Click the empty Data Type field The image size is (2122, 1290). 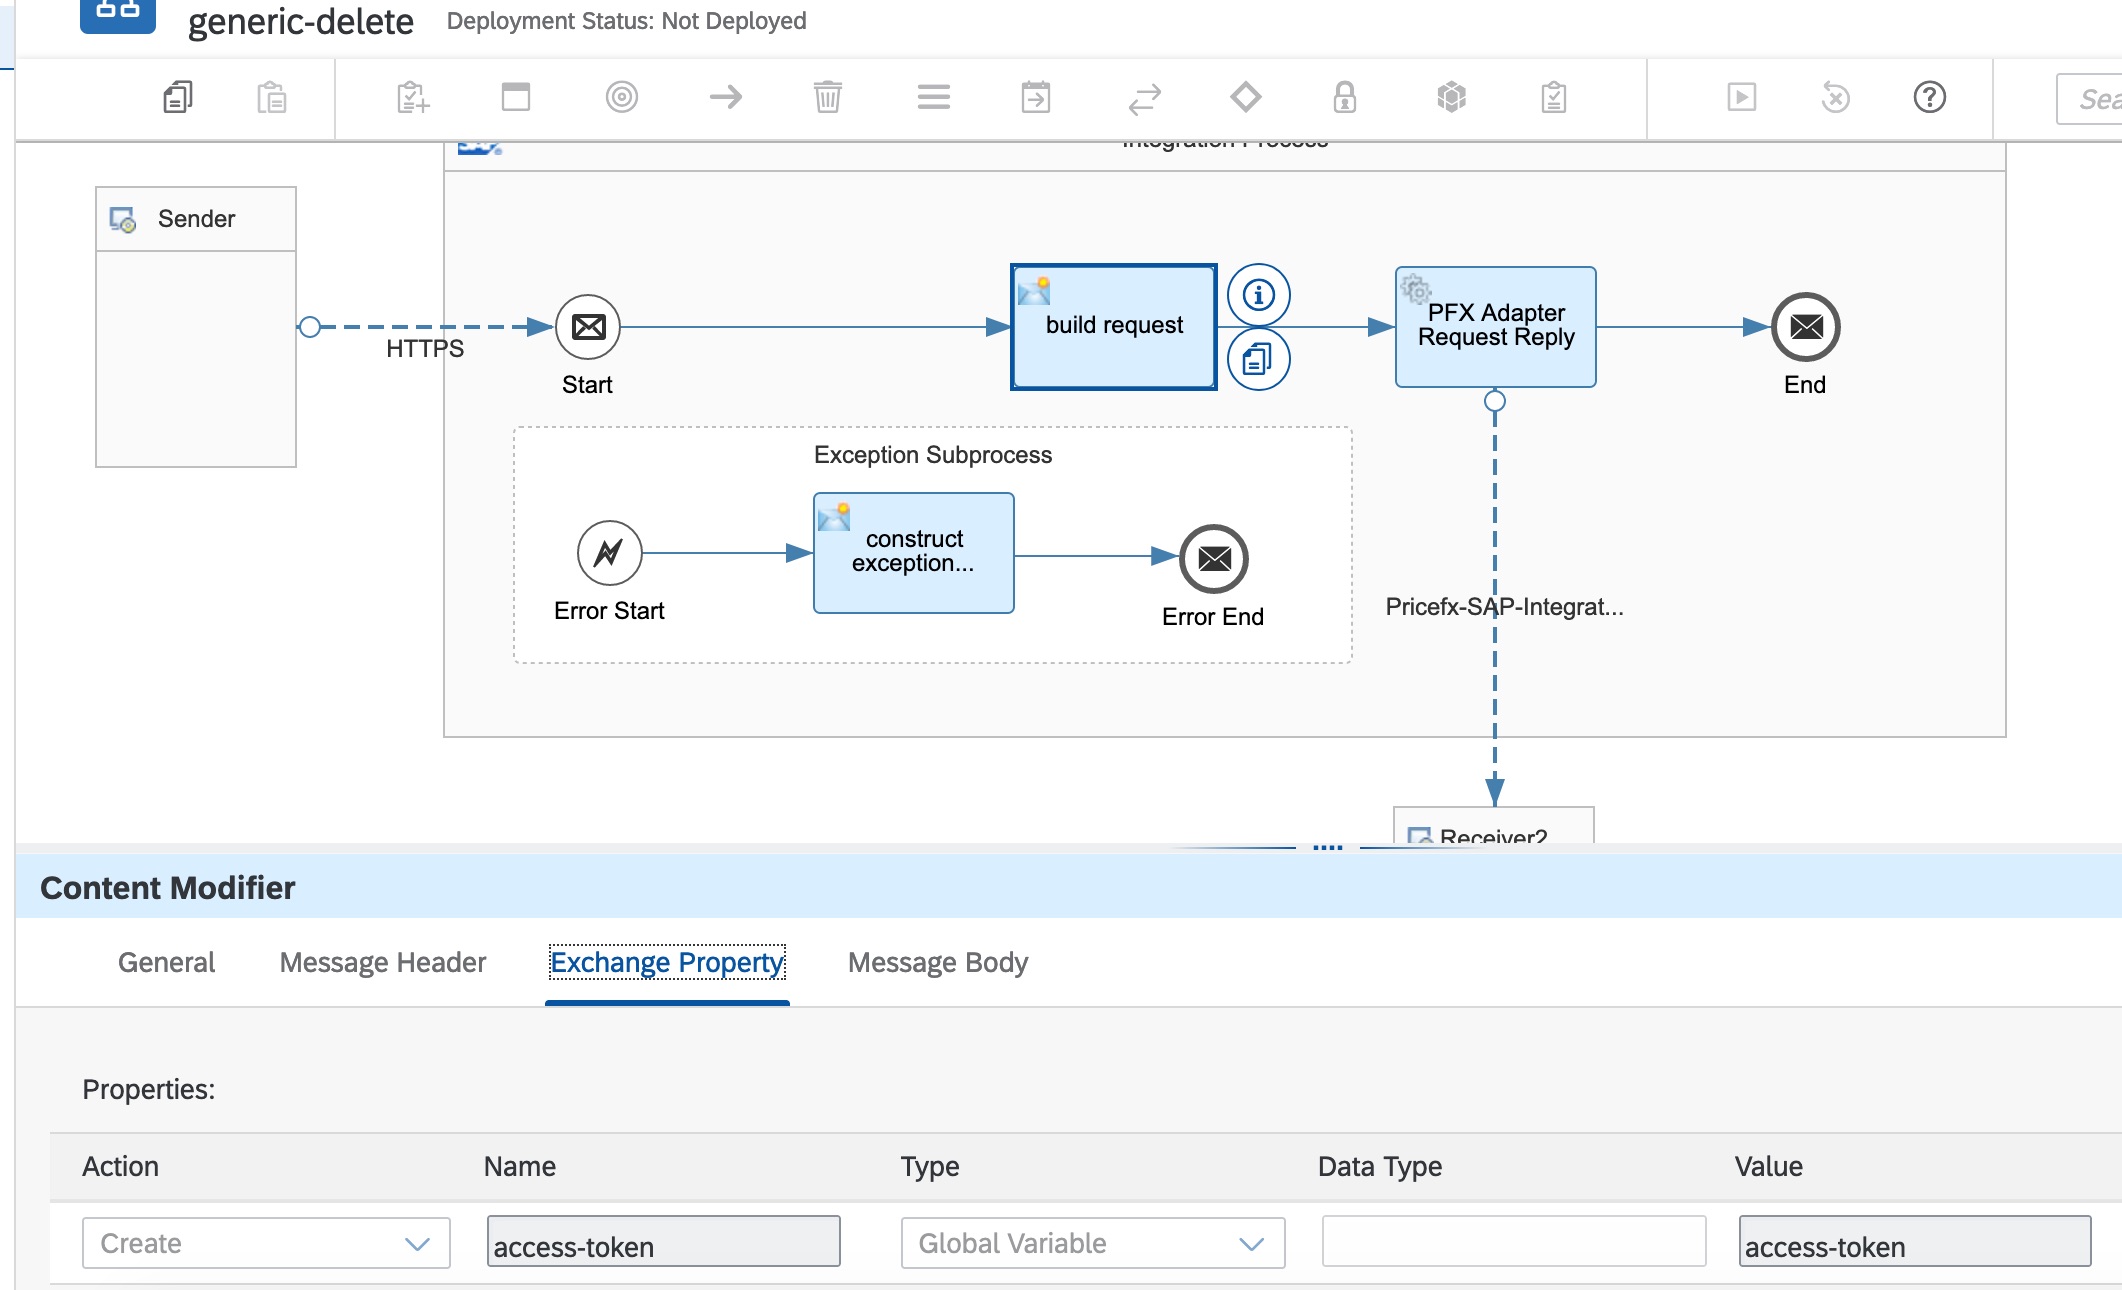[x=1513, y=1243]
